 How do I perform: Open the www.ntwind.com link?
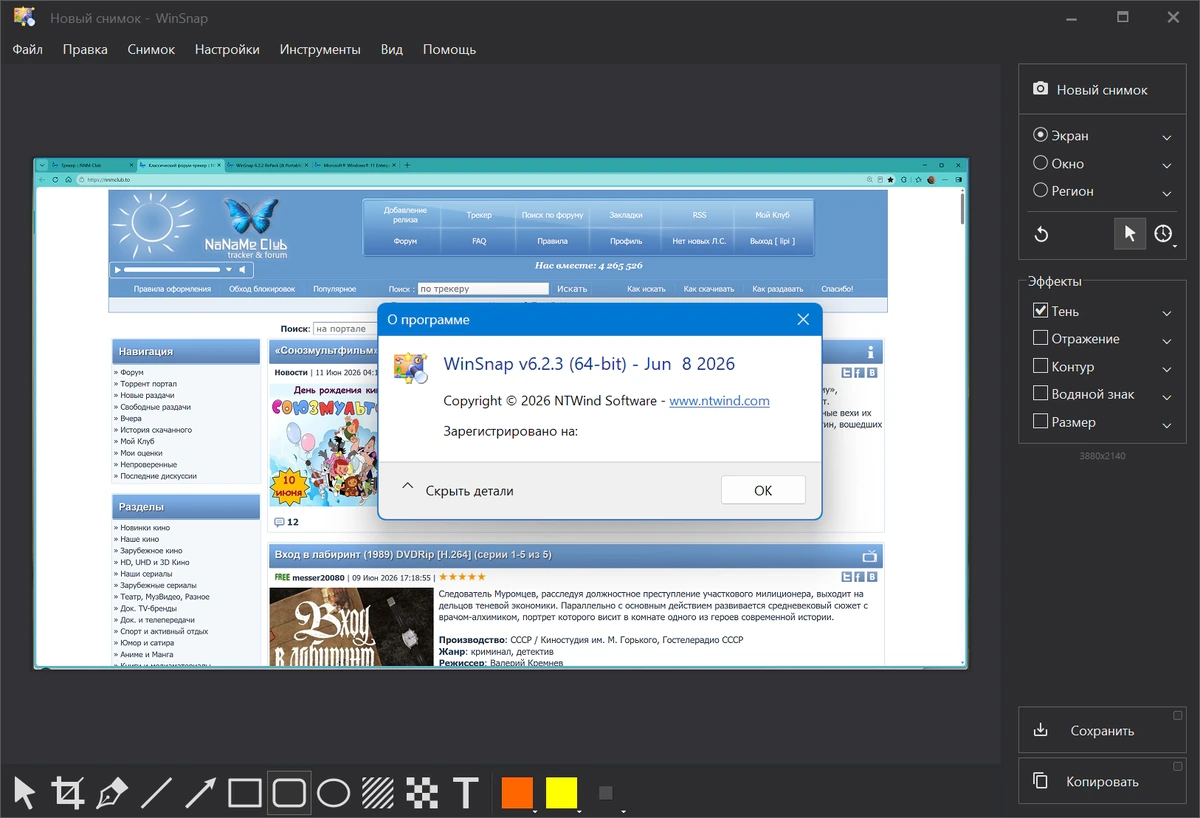719,400
